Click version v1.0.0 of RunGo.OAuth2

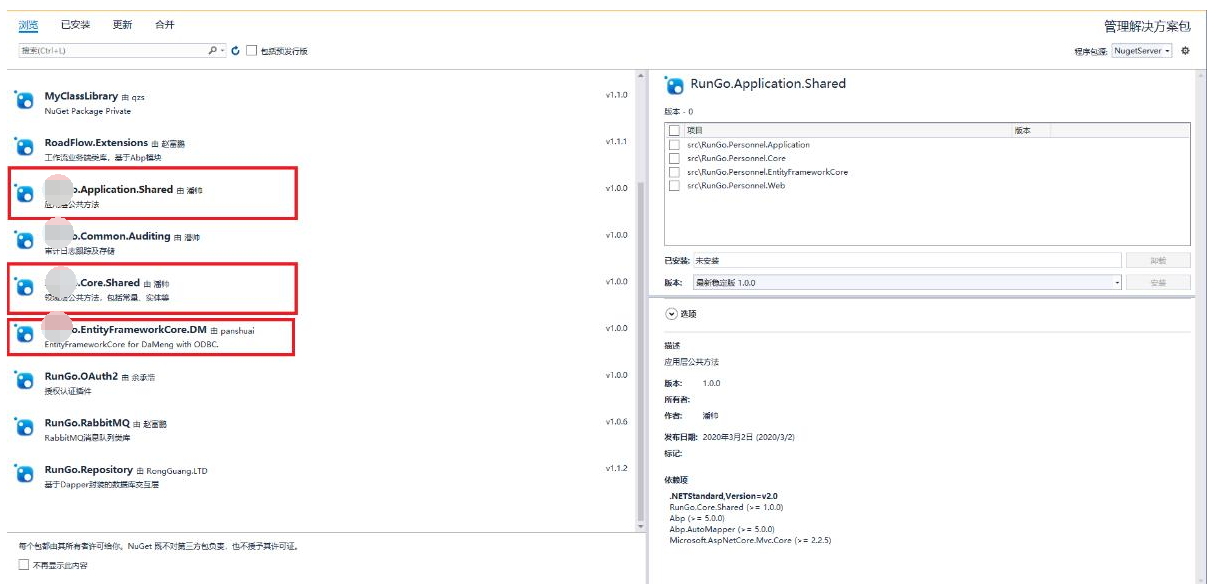[x=616, y=375]
